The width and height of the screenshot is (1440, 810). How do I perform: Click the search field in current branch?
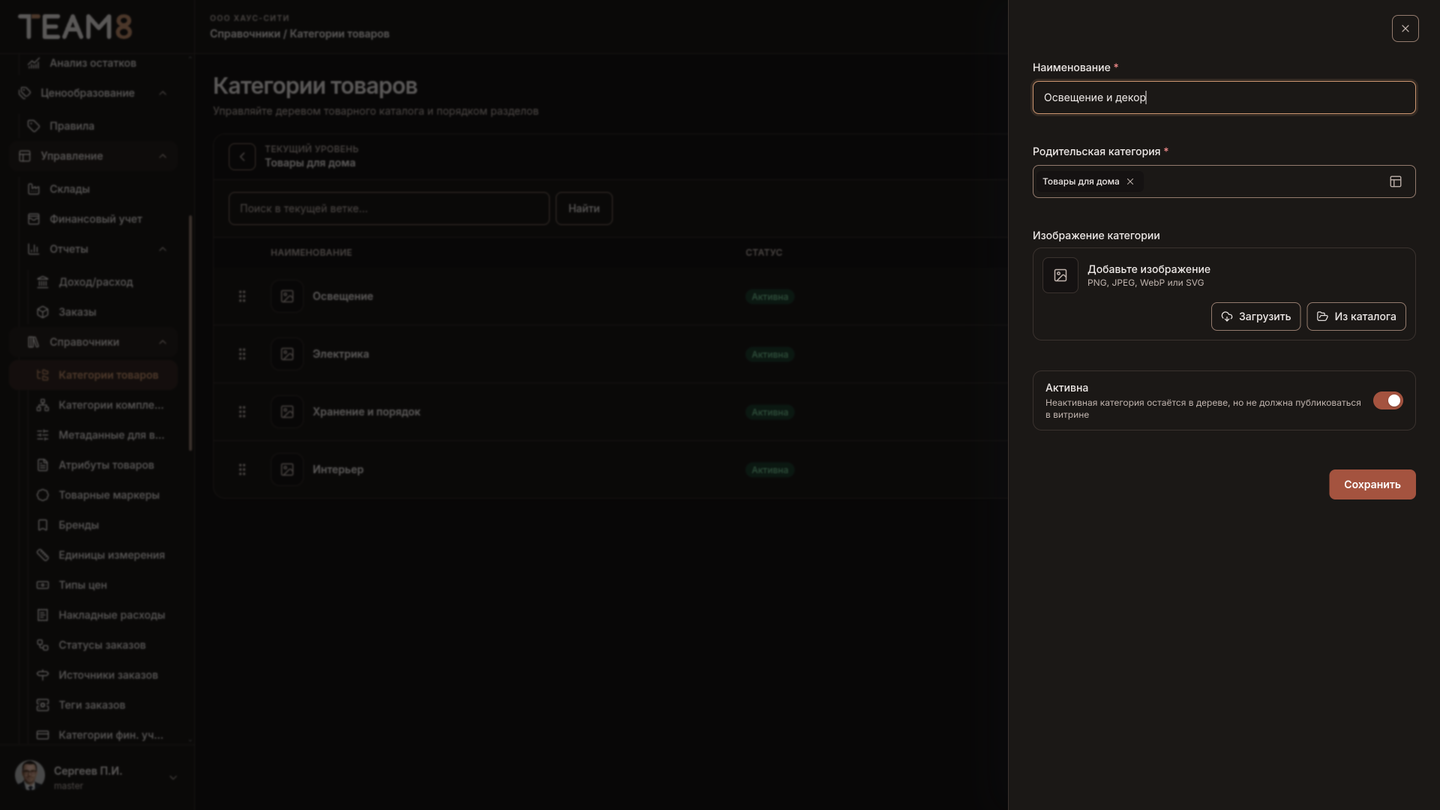coord(389,209)
